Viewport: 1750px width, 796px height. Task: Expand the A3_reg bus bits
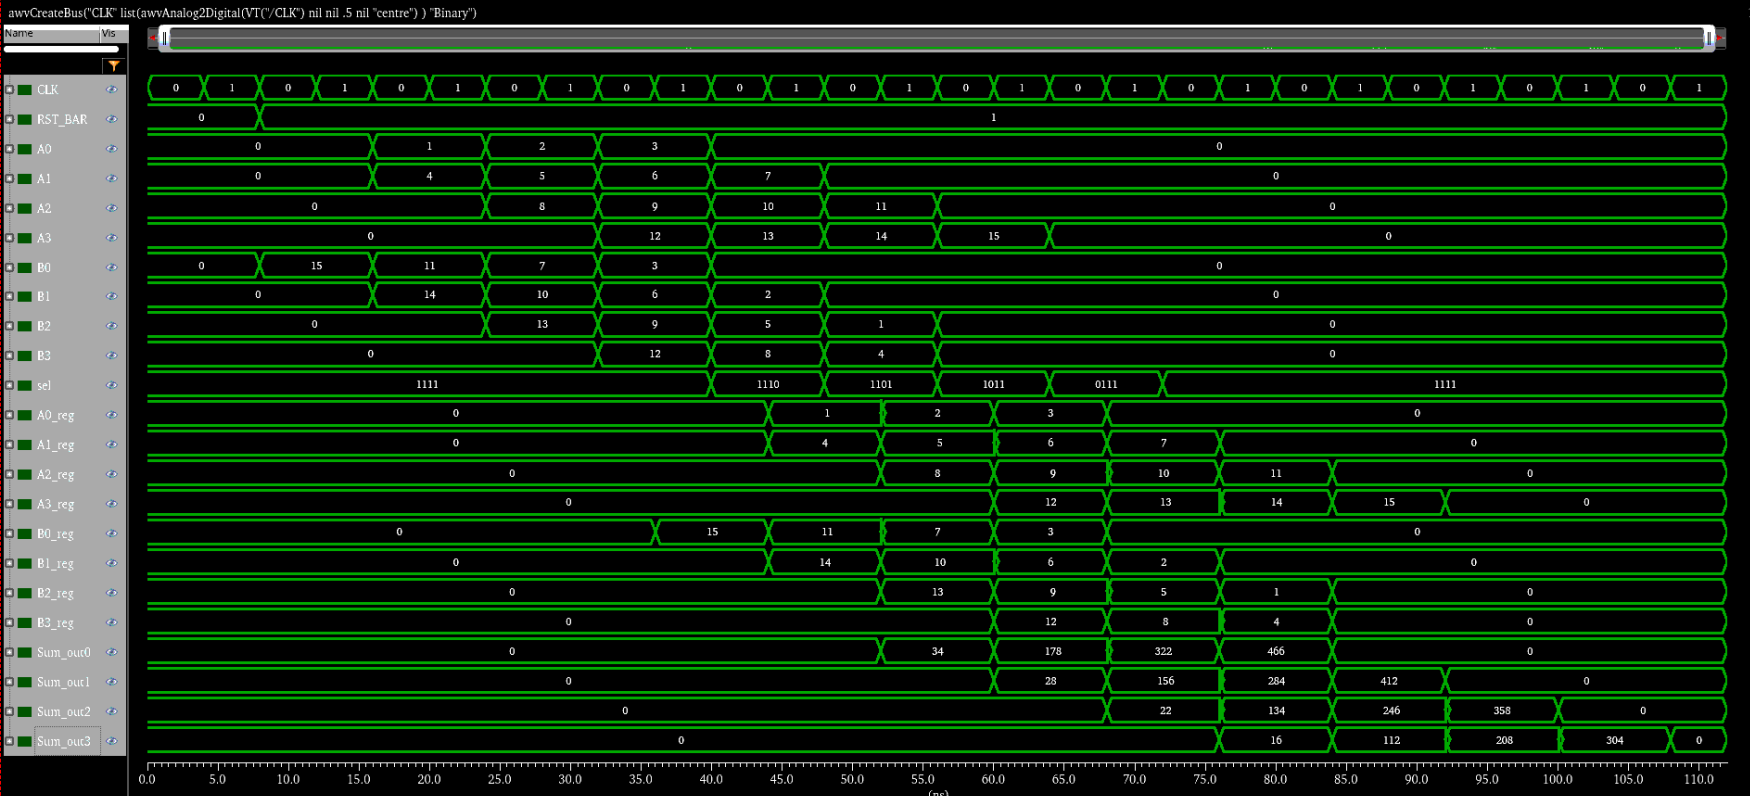pos(10,504)
